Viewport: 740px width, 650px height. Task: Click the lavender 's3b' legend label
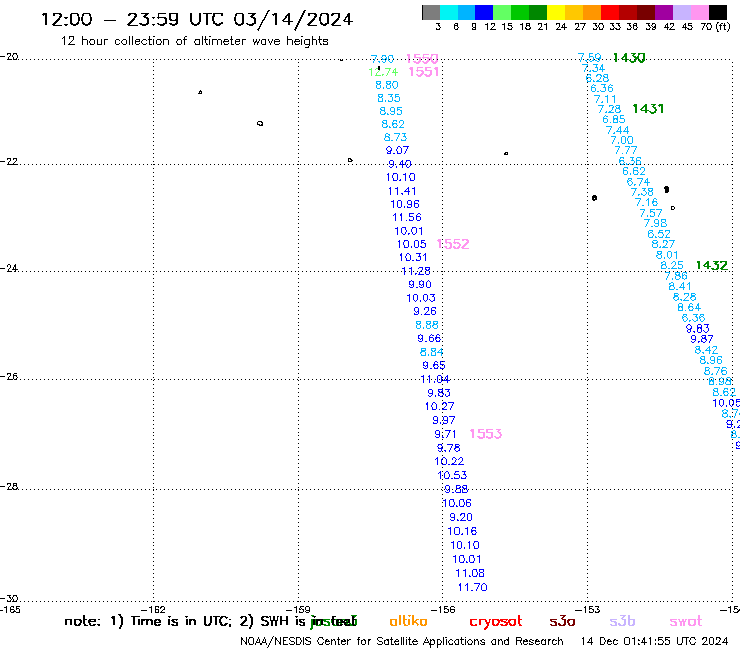click(x=622, y=621)
